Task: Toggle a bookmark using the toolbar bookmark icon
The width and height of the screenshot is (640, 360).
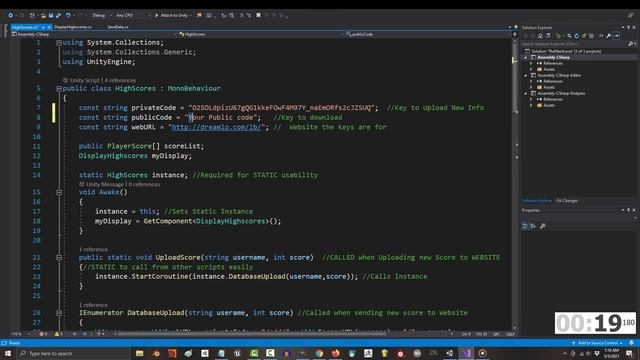Action: point(258,15)
